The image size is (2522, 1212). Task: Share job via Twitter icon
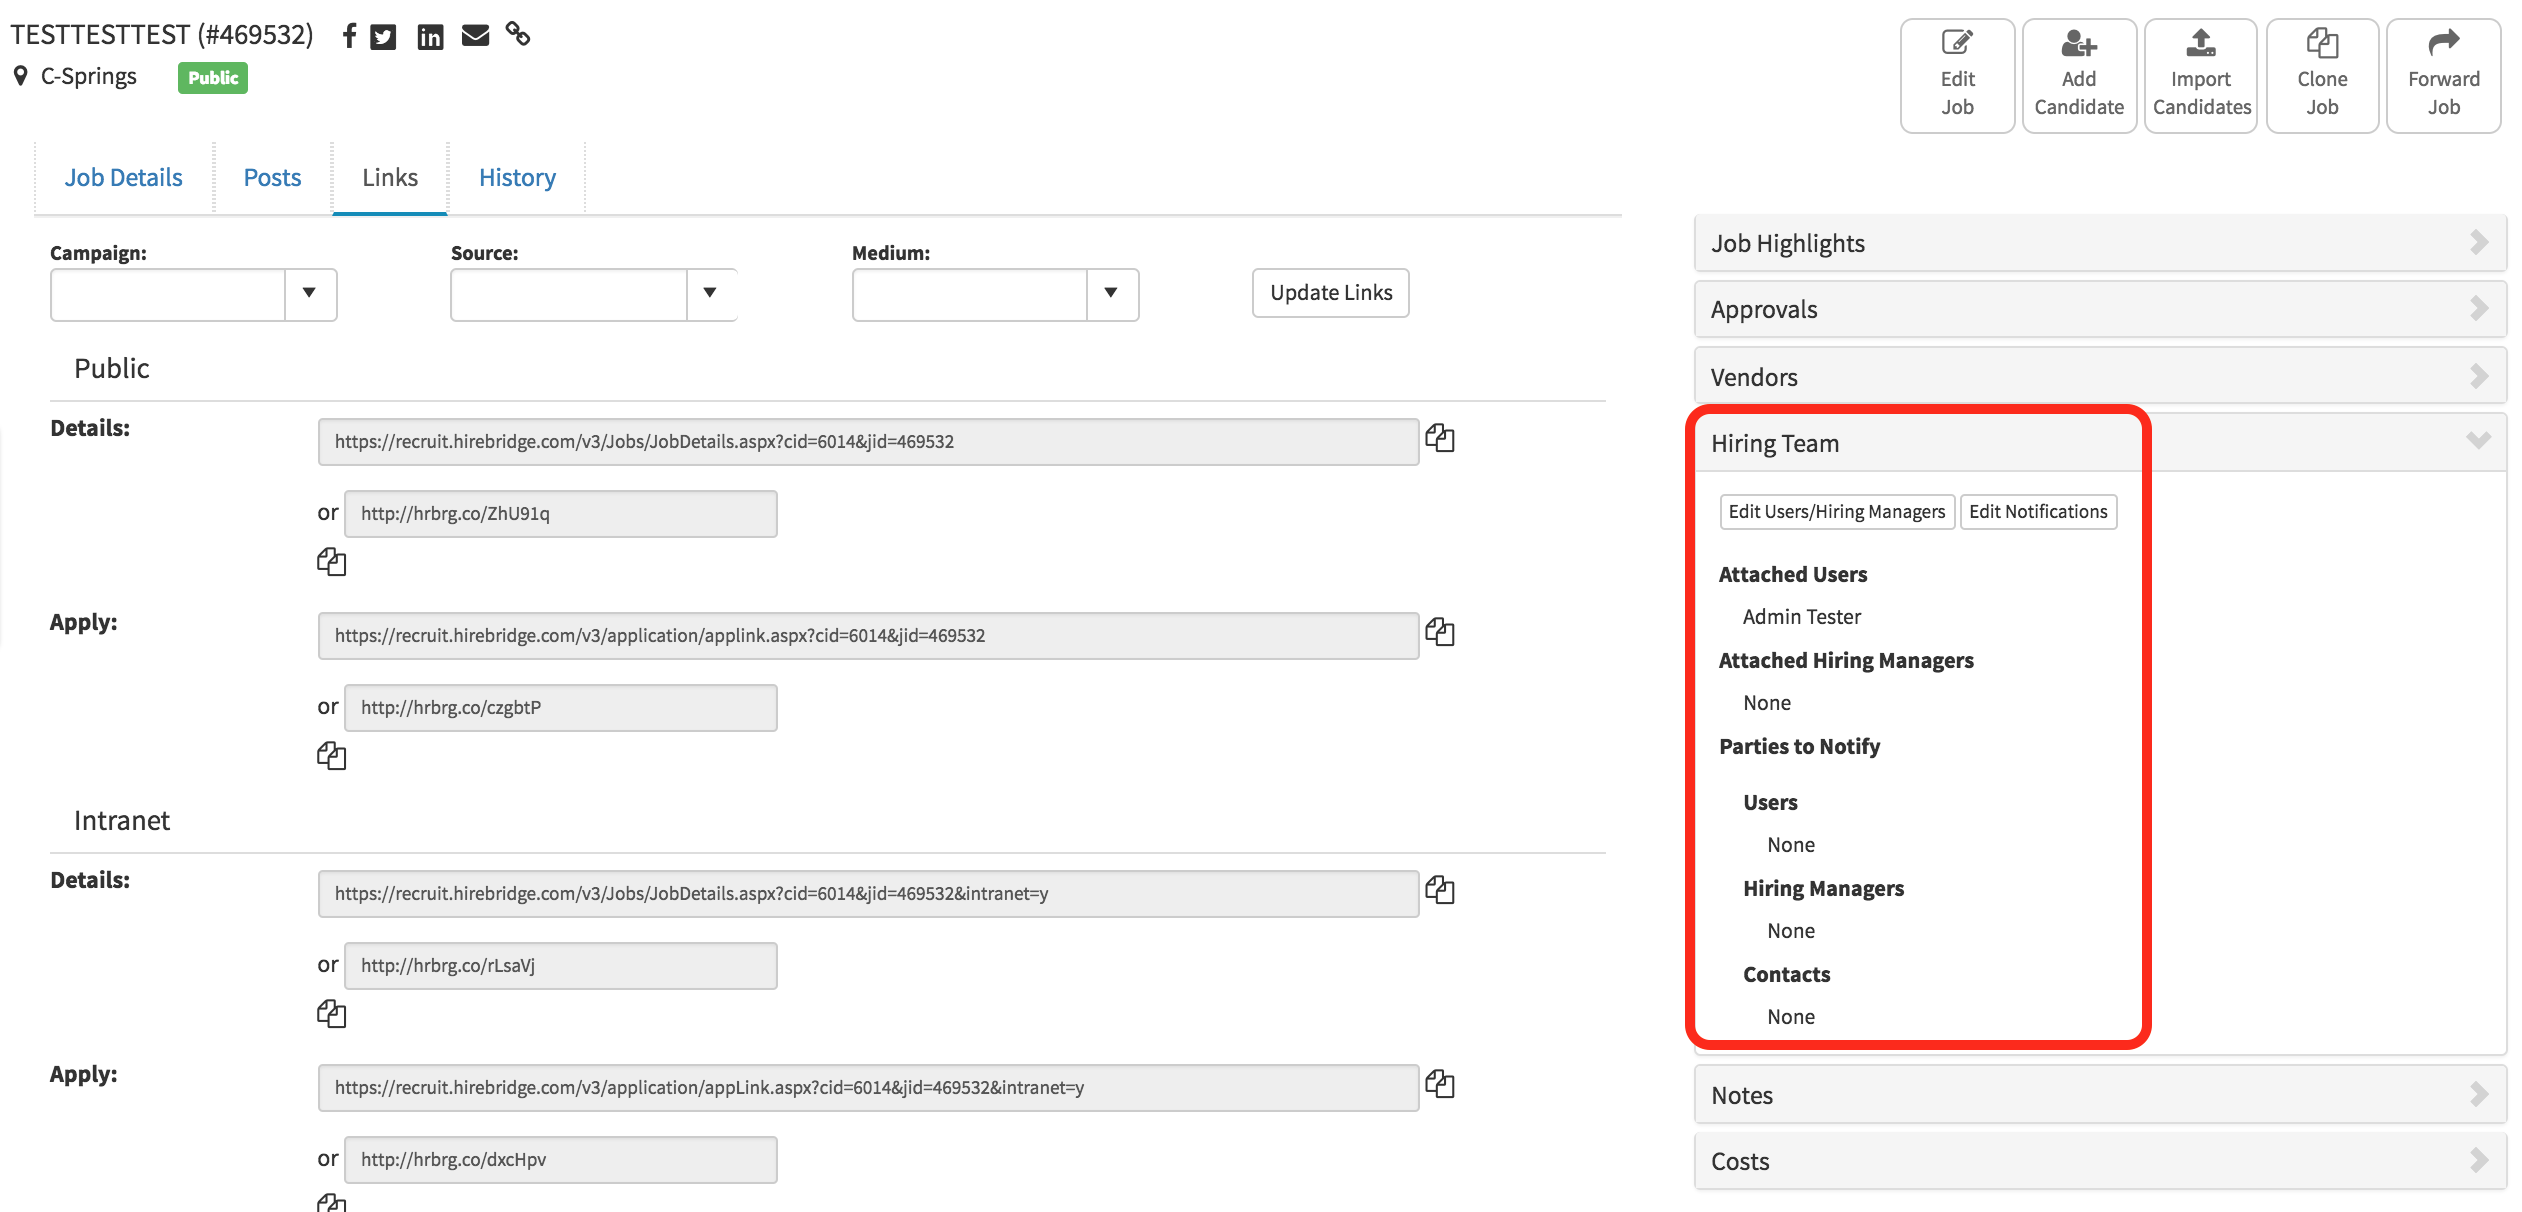[x=383, y=37]
